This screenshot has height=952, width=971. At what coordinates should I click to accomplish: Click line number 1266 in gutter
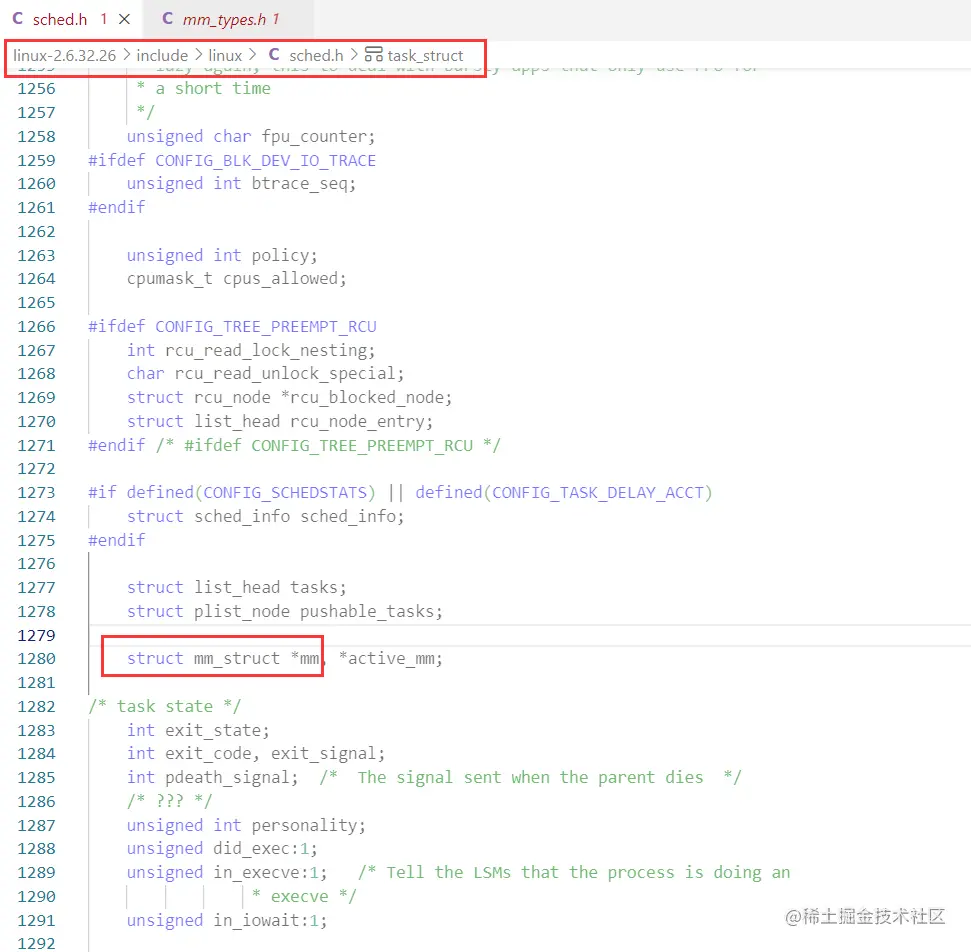point(36,326)
